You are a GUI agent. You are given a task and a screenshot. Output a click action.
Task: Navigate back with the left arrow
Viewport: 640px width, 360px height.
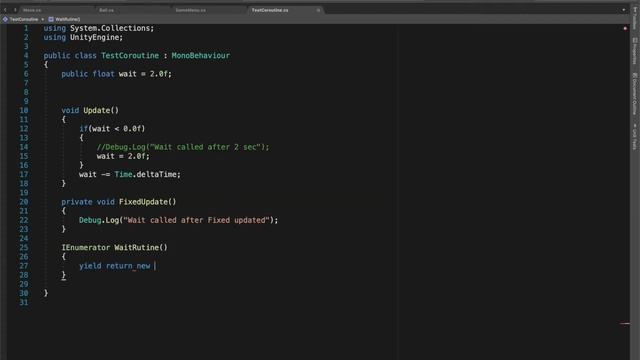coord(5,10)
